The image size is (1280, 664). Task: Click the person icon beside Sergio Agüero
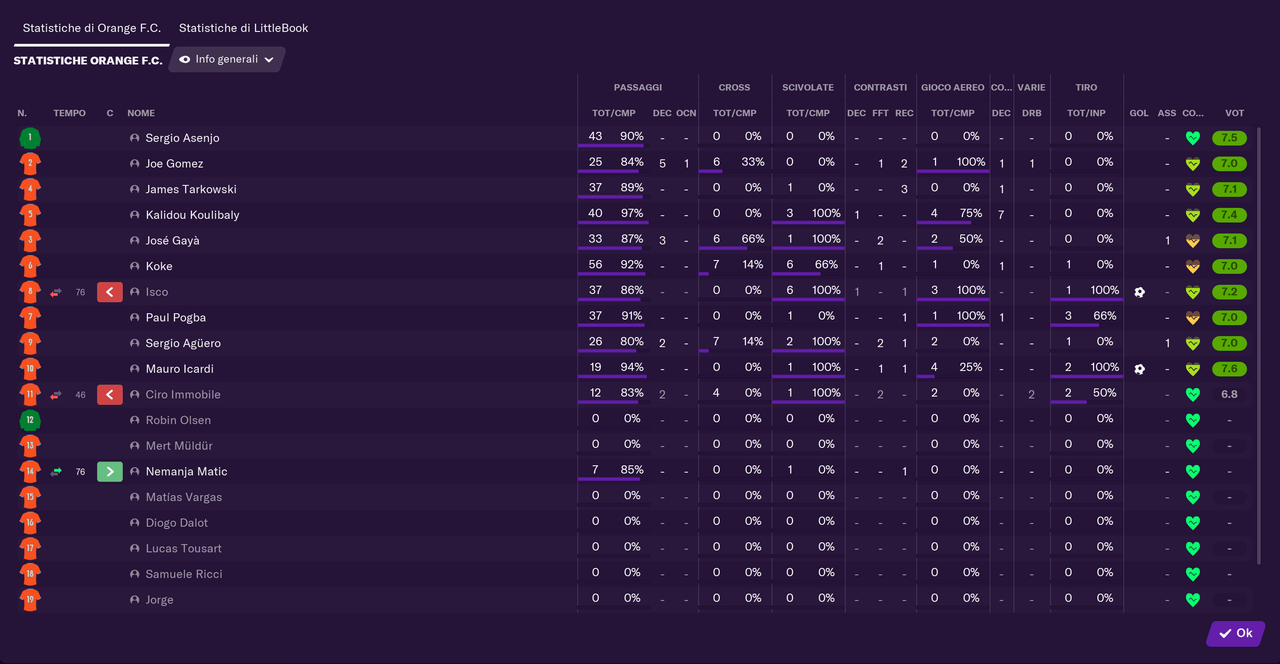pos(135,343)
